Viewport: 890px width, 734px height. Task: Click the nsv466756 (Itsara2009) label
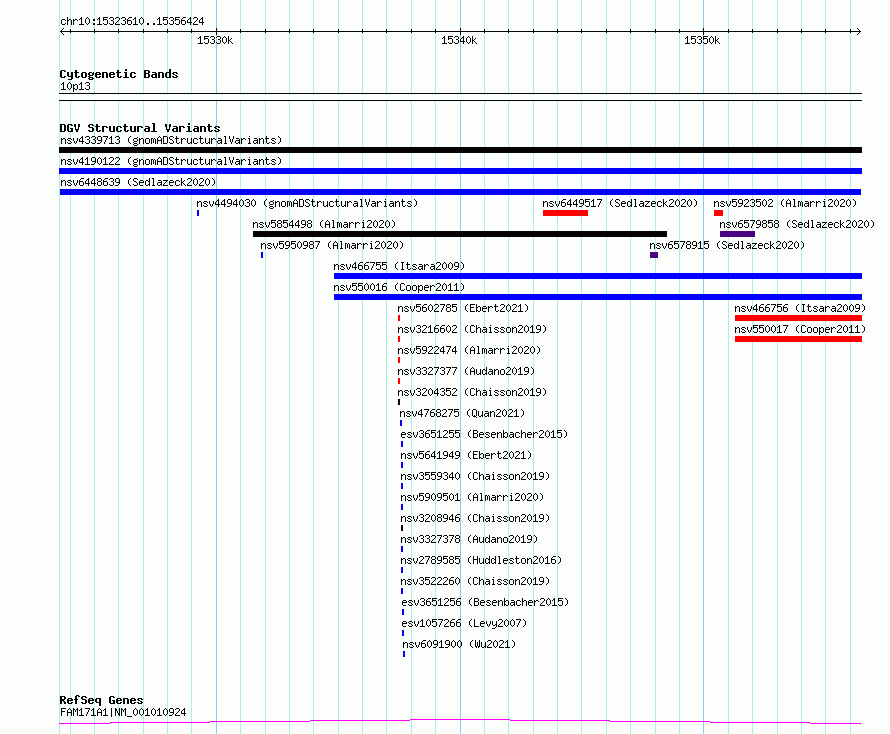(x=800, y=308)
